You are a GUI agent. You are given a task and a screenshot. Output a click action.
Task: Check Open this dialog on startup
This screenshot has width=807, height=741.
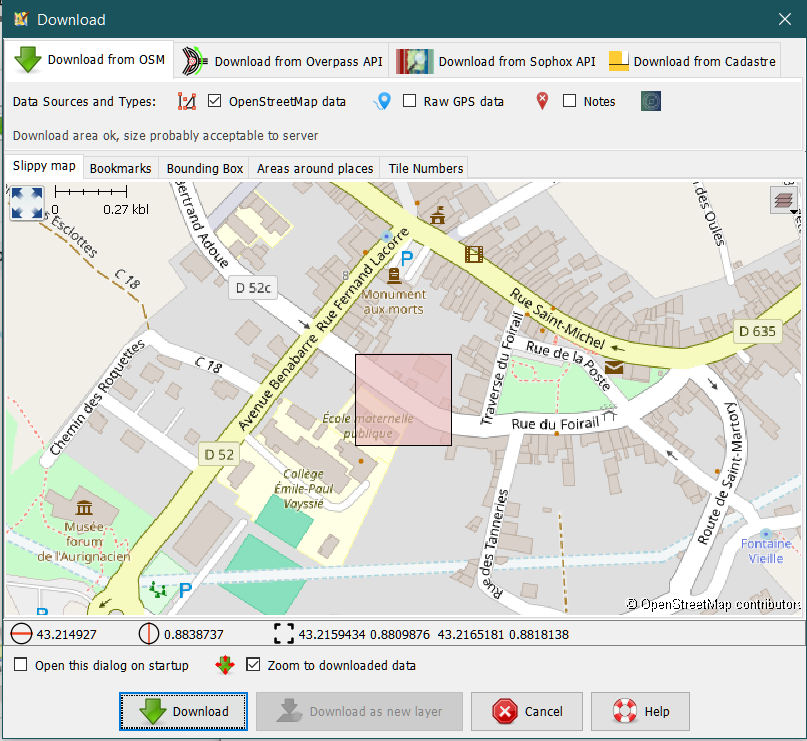pyautogui.click(x=21, y=665)
